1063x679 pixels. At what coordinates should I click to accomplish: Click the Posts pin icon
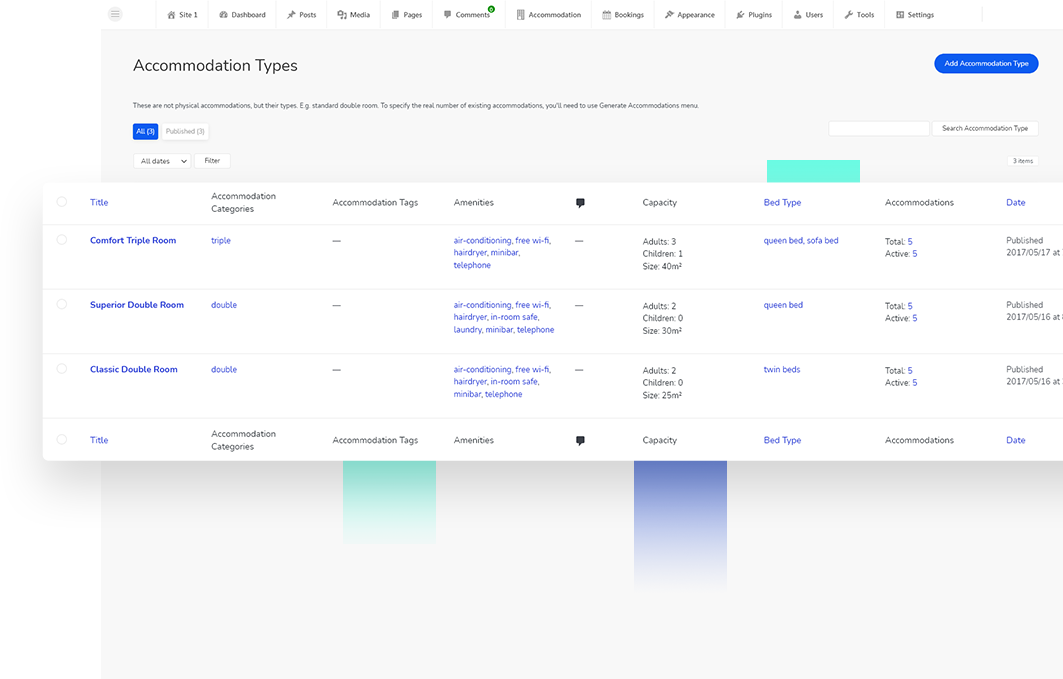(x=291, y=15)
